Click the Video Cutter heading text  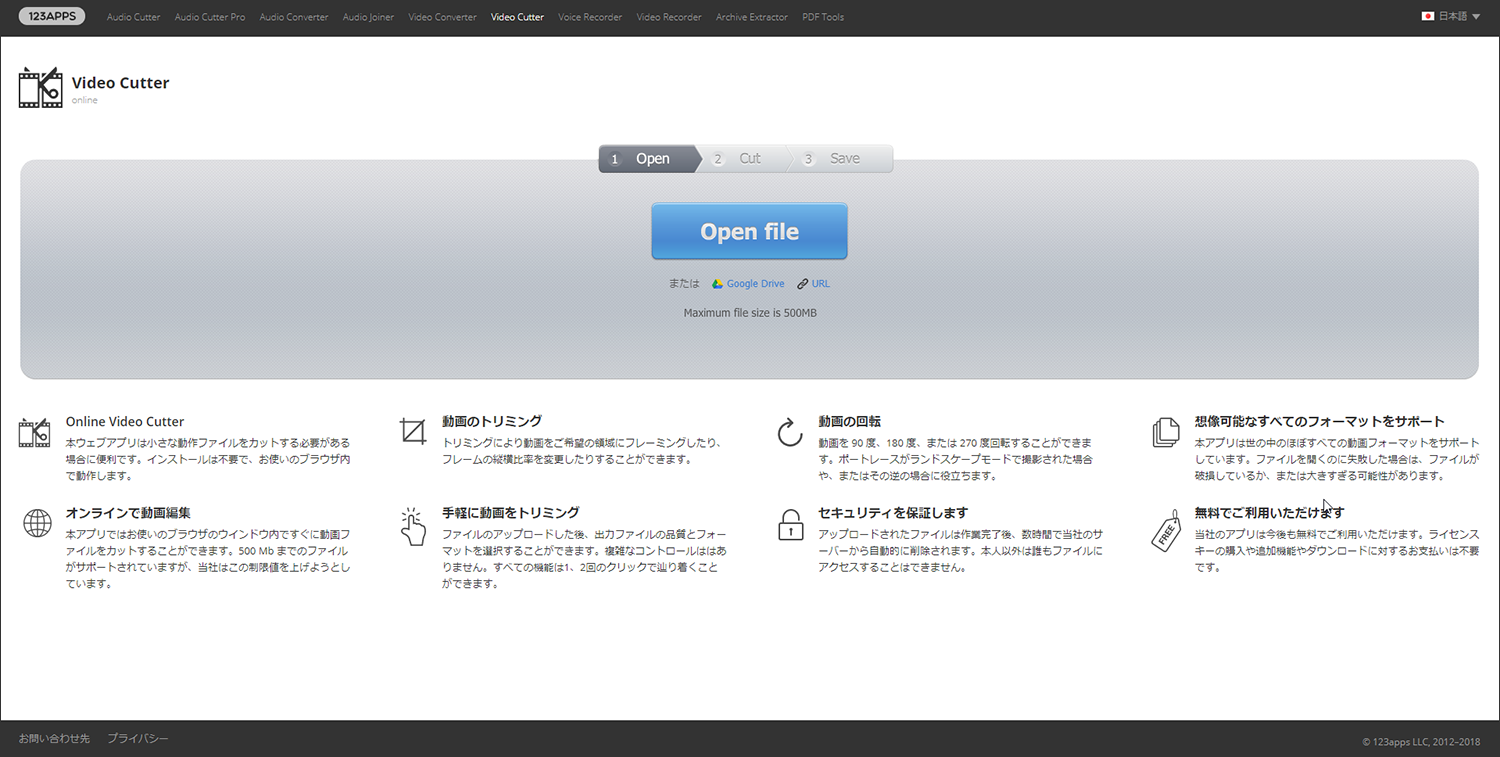[121, 83]
